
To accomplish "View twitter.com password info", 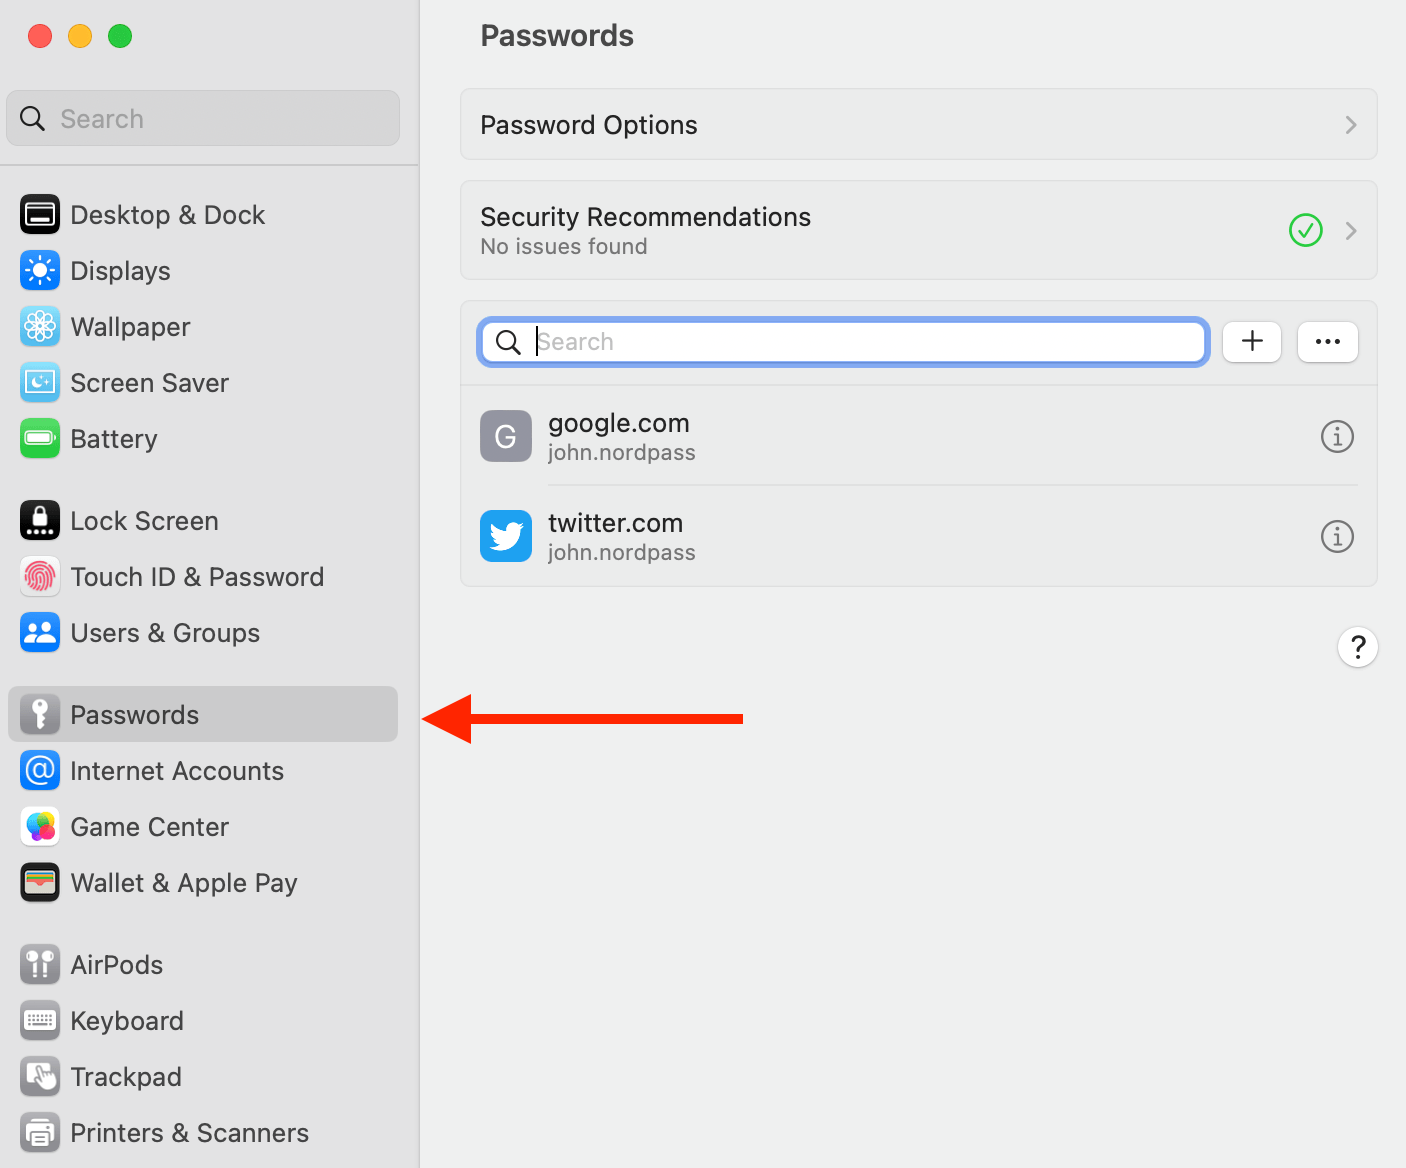I will pos(1337,536).
